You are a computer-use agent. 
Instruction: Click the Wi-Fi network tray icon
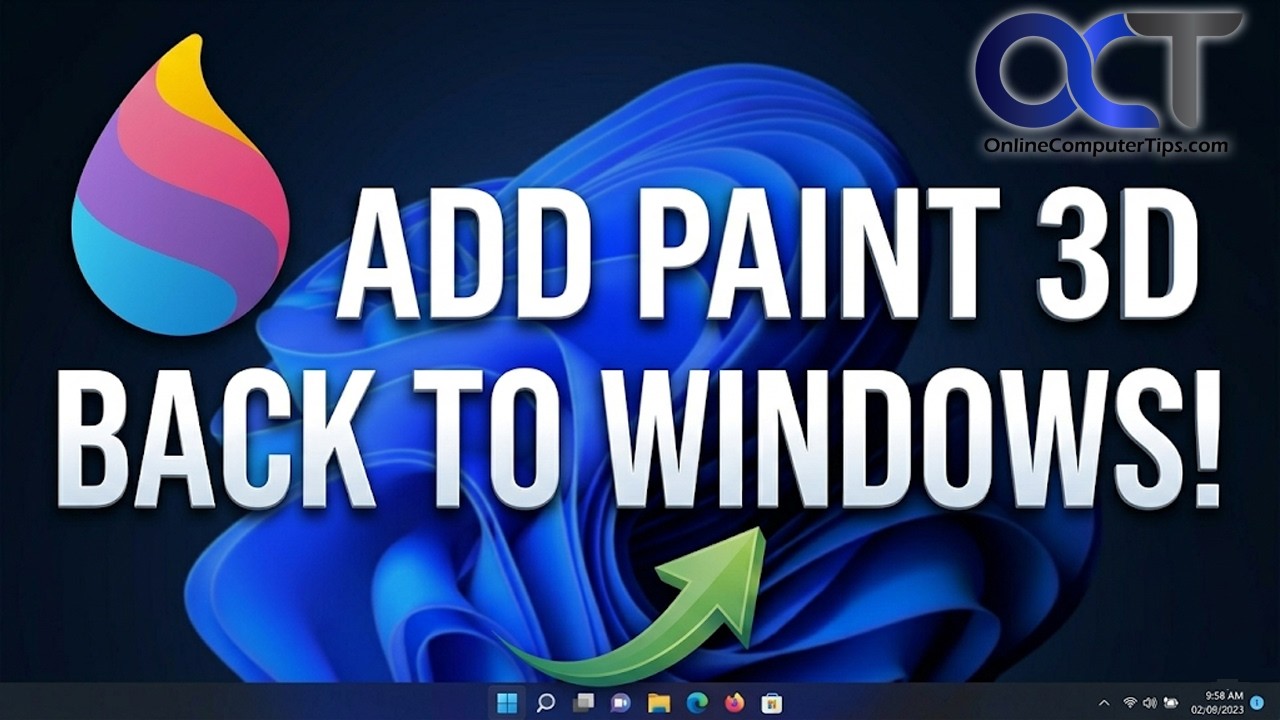(x=1130, y=703)
